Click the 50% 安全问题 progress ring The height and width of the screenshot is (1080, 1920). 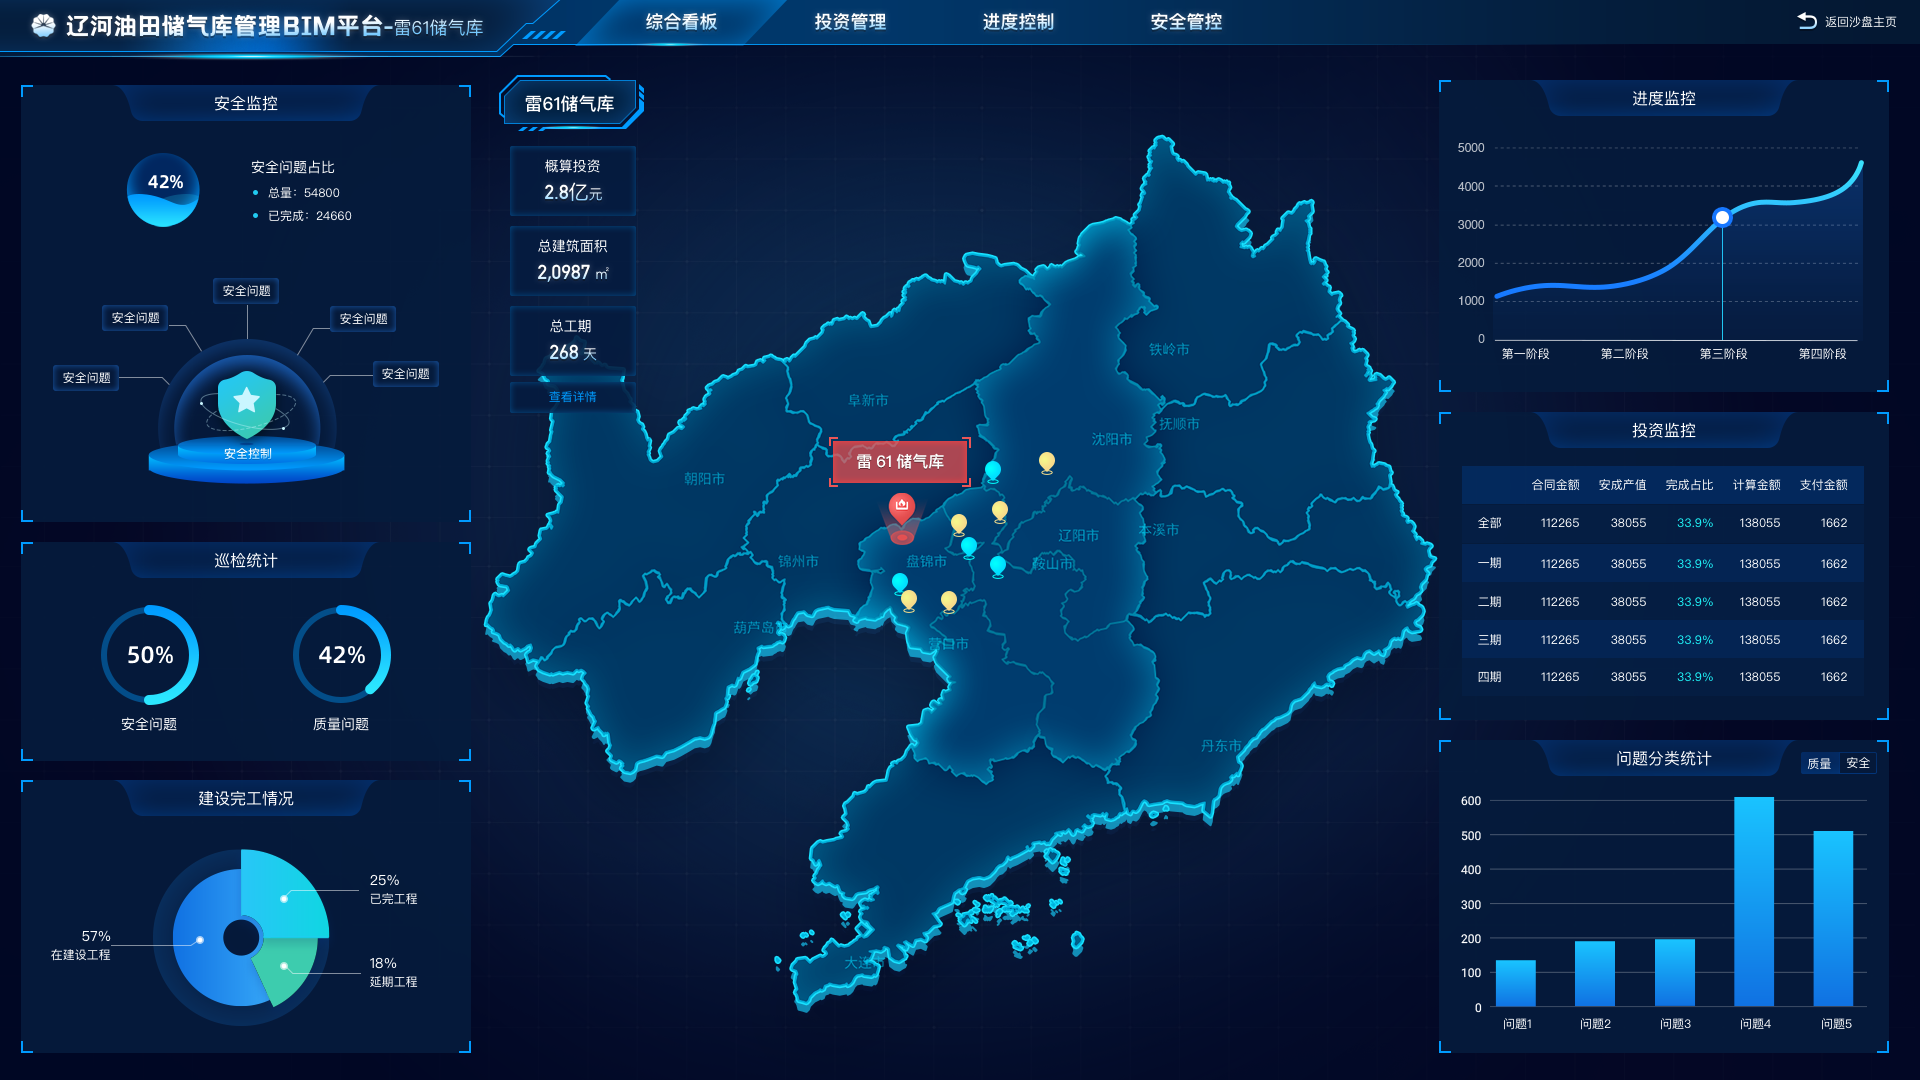pos(150,655)
